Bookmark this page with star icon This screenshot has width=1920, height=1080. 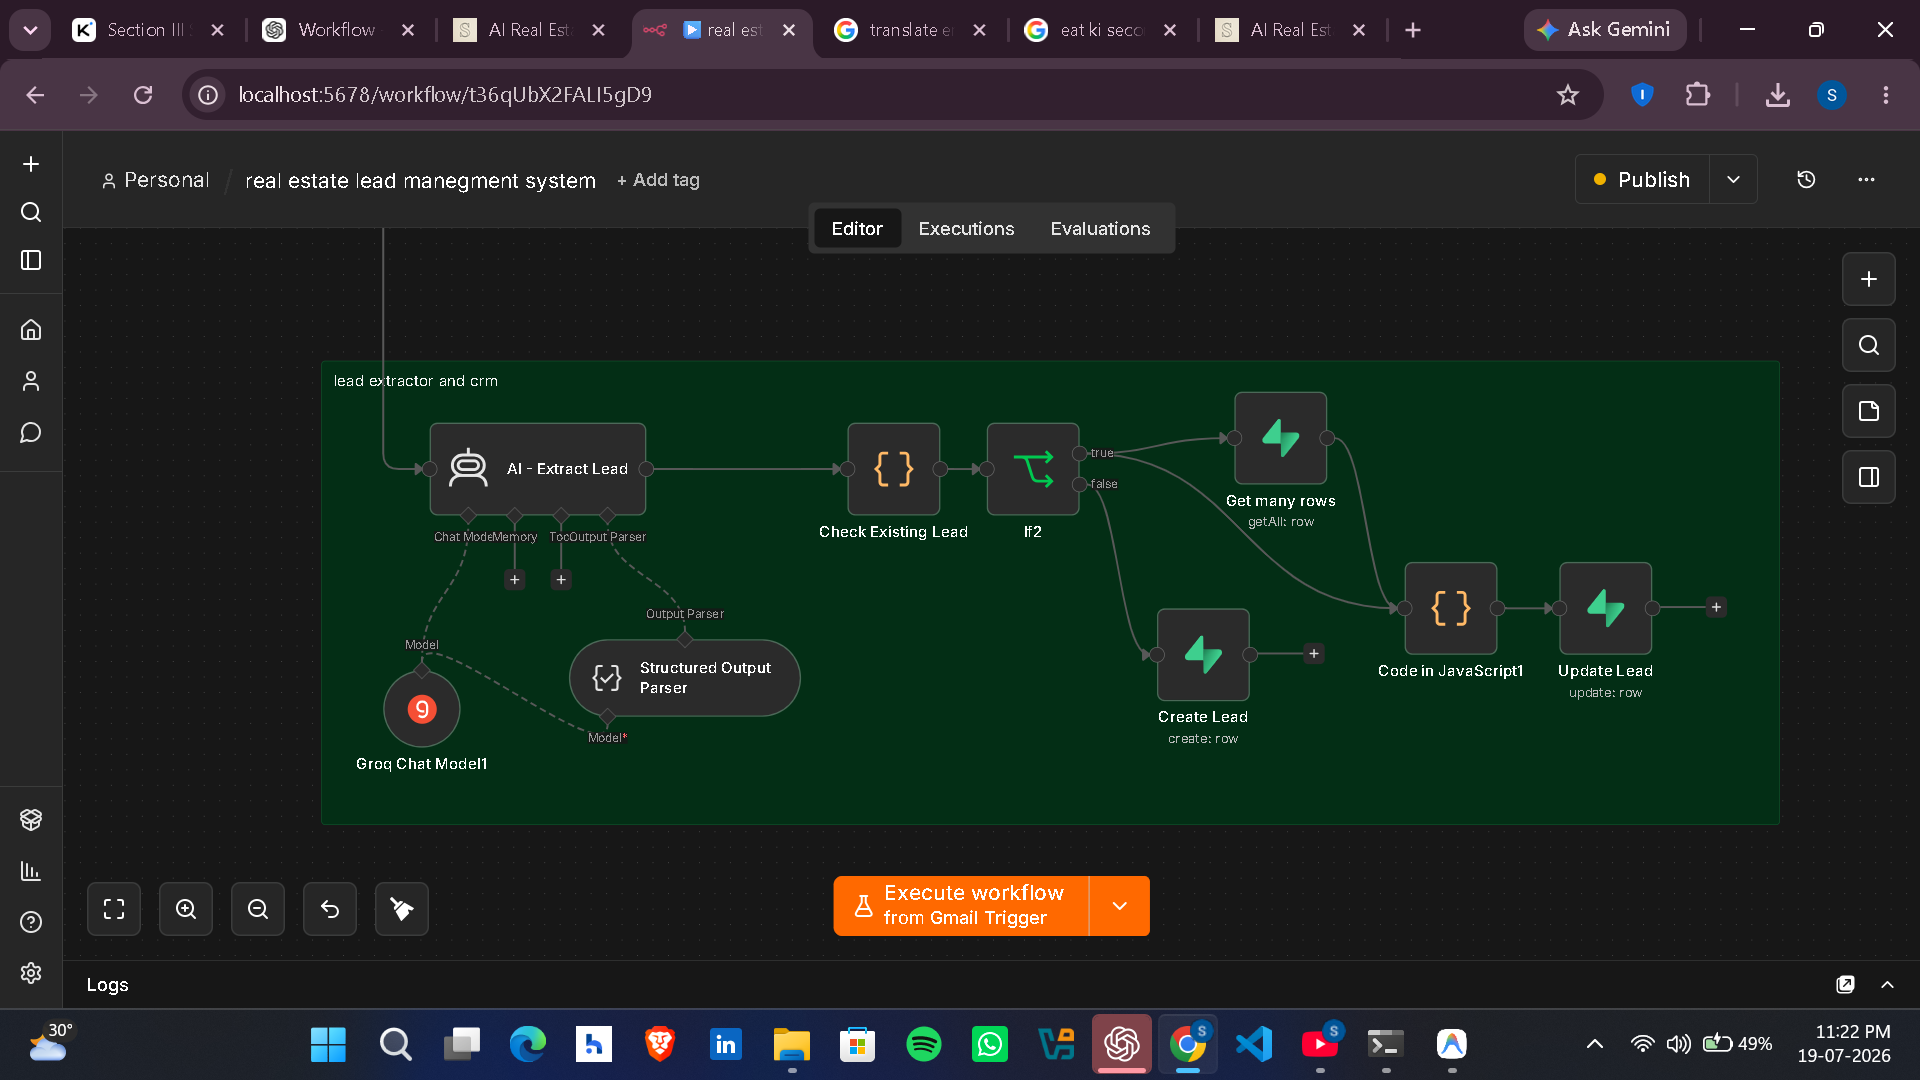point(1567,95)
